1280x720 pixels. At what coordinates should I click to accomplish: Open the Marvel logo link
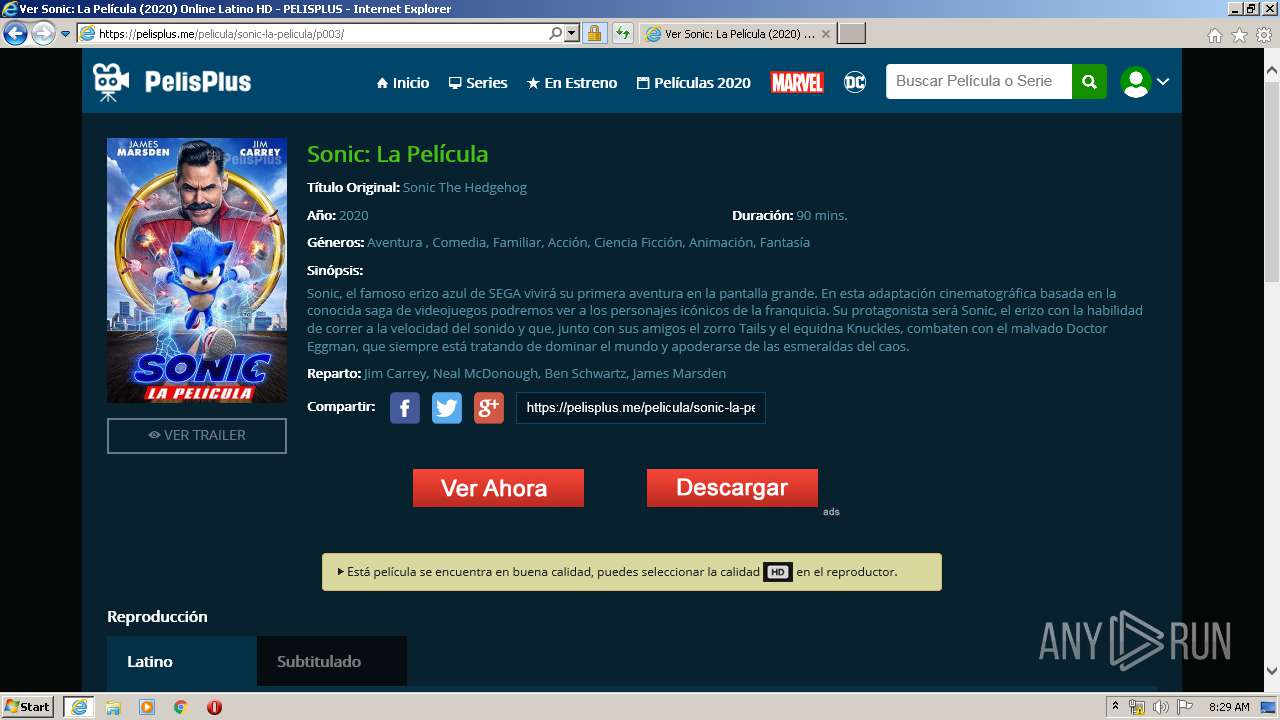tap(797, 82)
